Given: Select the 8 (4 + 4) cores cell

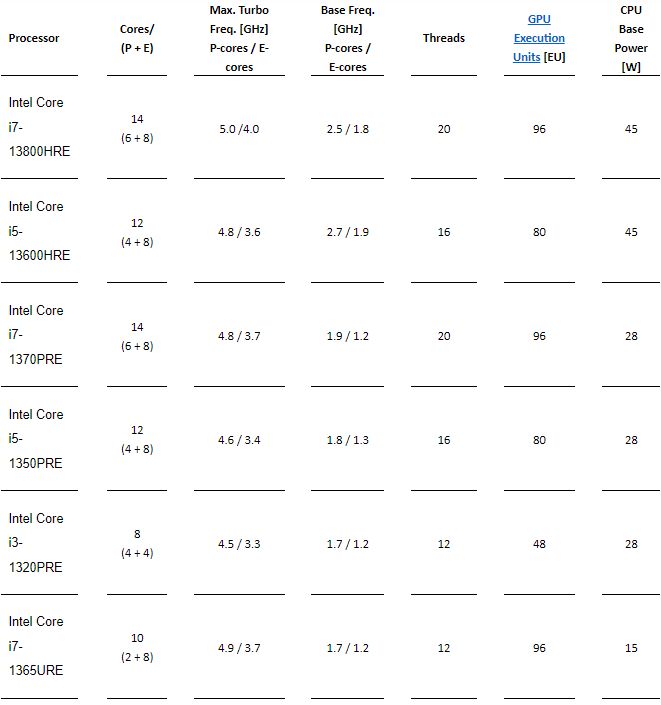Looking at the screenshot, I should click(x=137, y=543).
